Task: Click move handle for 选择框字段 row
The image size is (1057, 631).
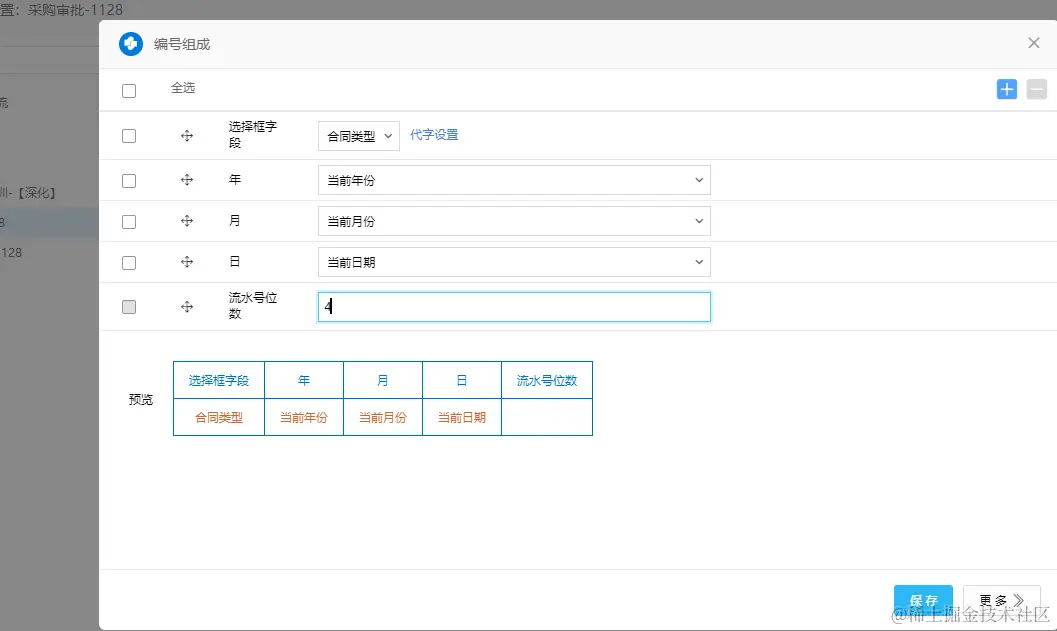Action: (x=187, y=136)
